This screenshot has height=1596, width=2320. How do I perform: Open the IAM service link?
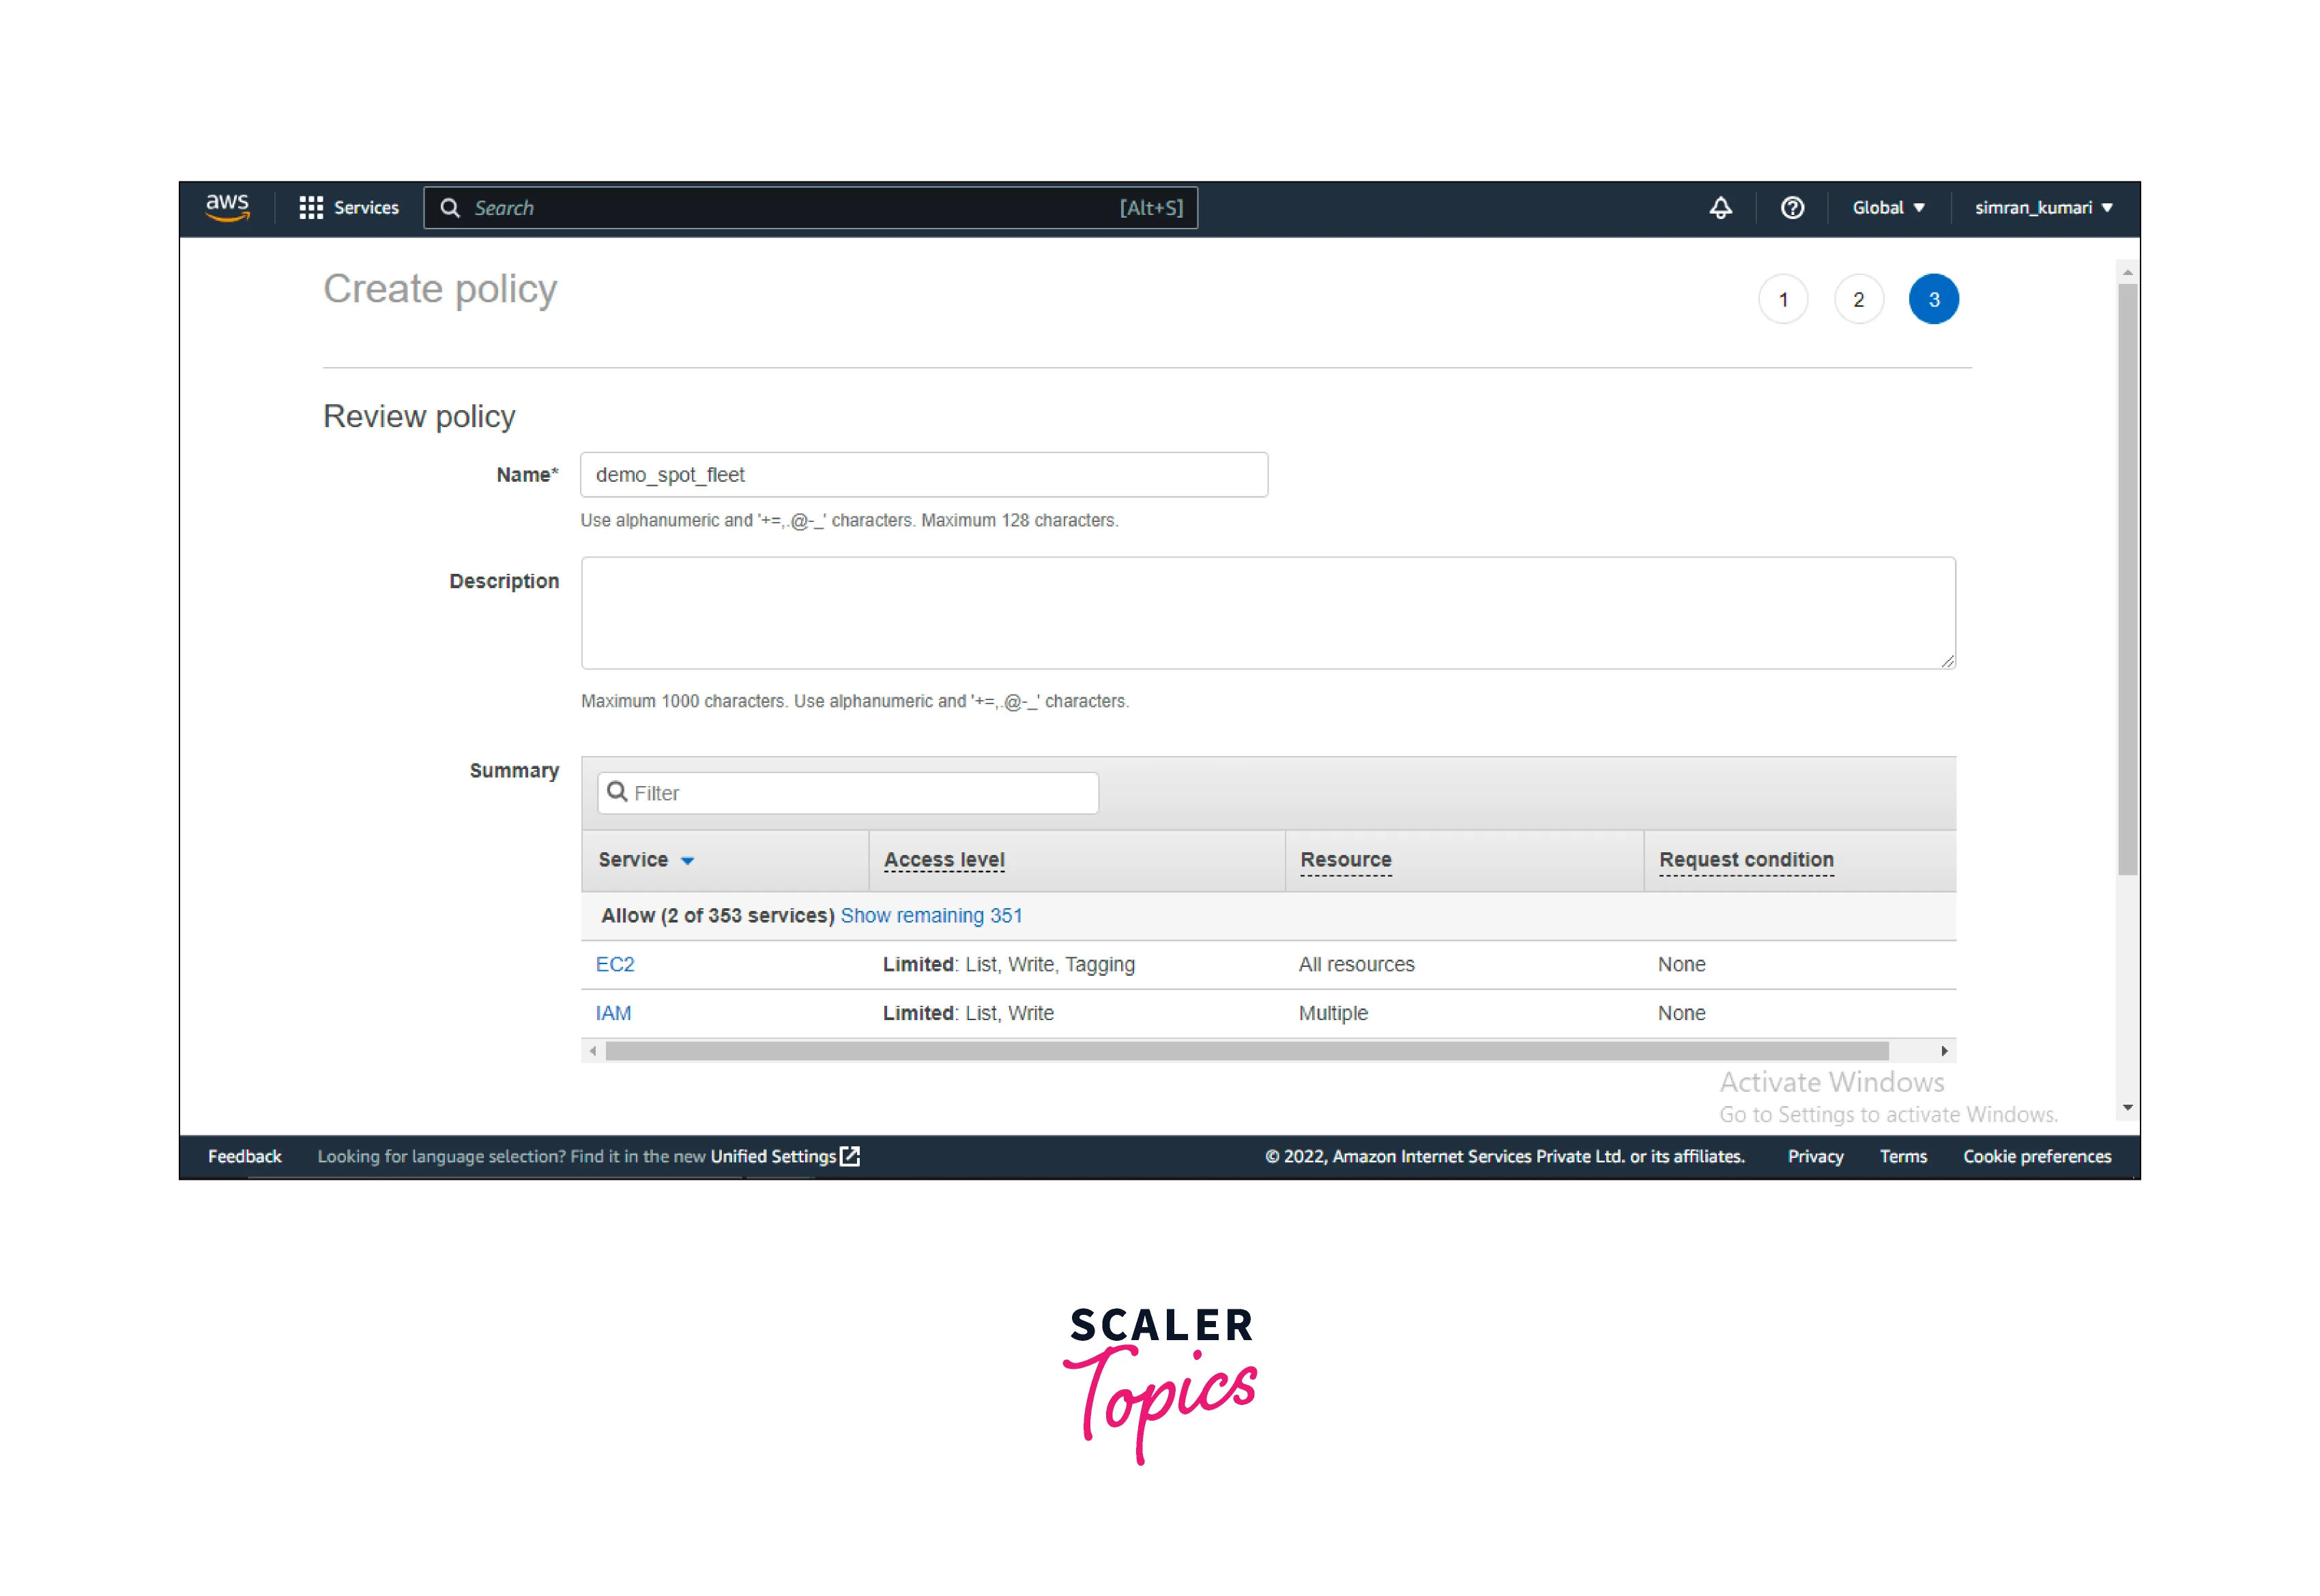tap(613, 1013)
